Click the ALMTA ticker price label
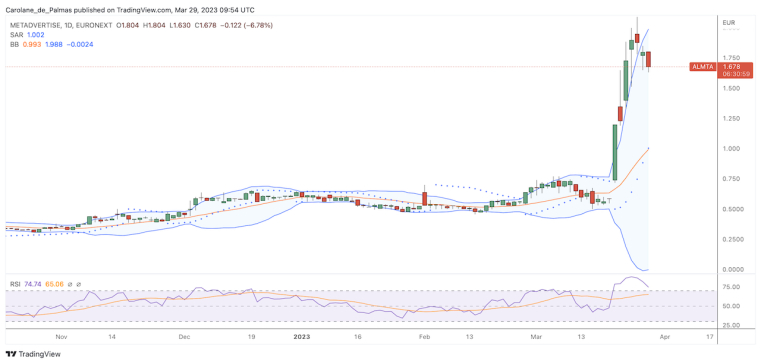Viewport: 760px width, 364px height. [x=702, y=67]
